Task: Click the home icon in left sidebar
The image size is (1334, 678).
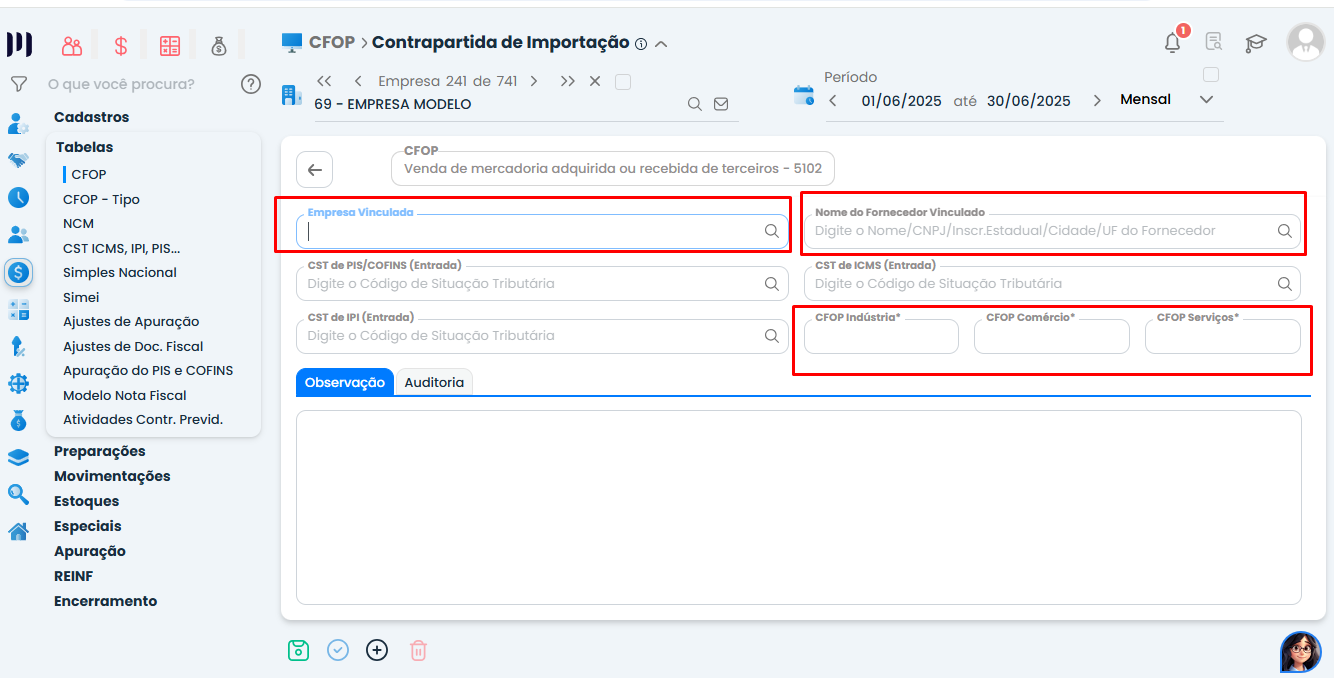Action: coord(18,531)
